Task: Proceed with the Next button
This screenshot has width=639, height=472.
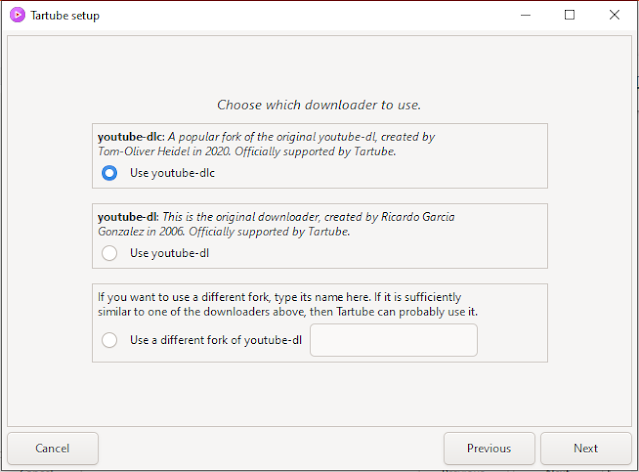Action: point(586,448)
